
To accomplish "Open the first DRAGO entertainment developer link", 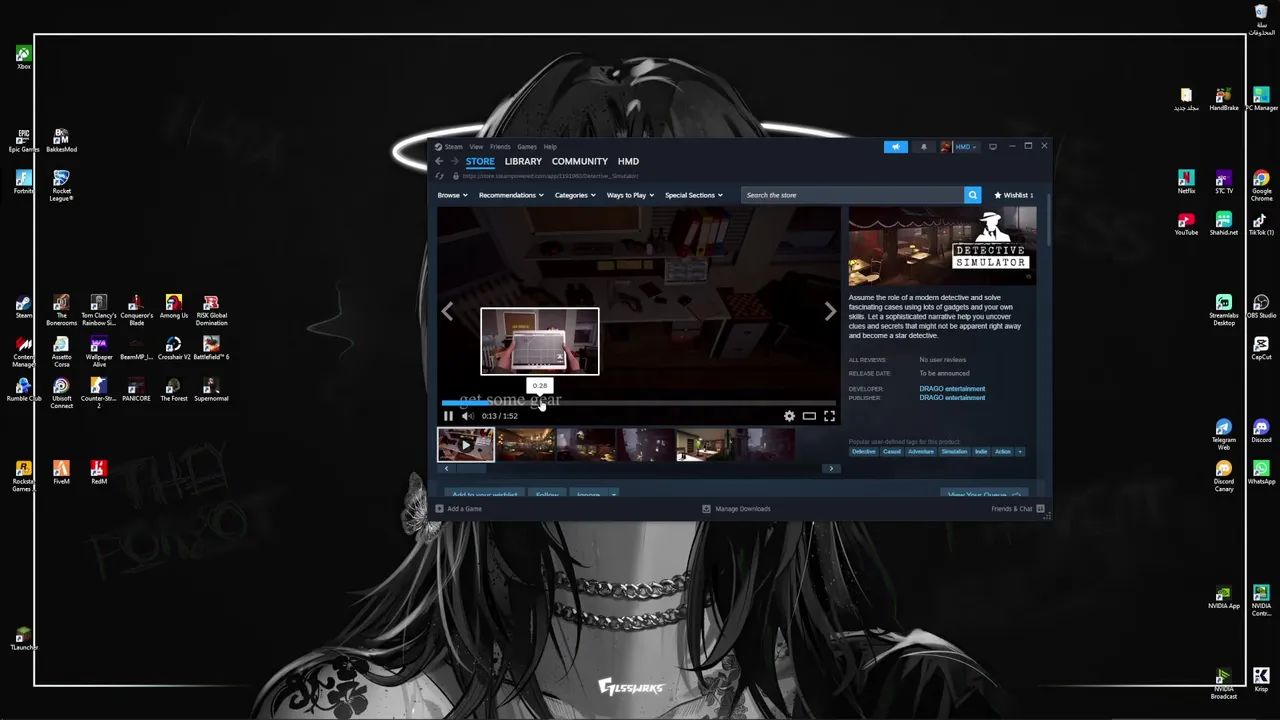I will [x=952, y=389].
